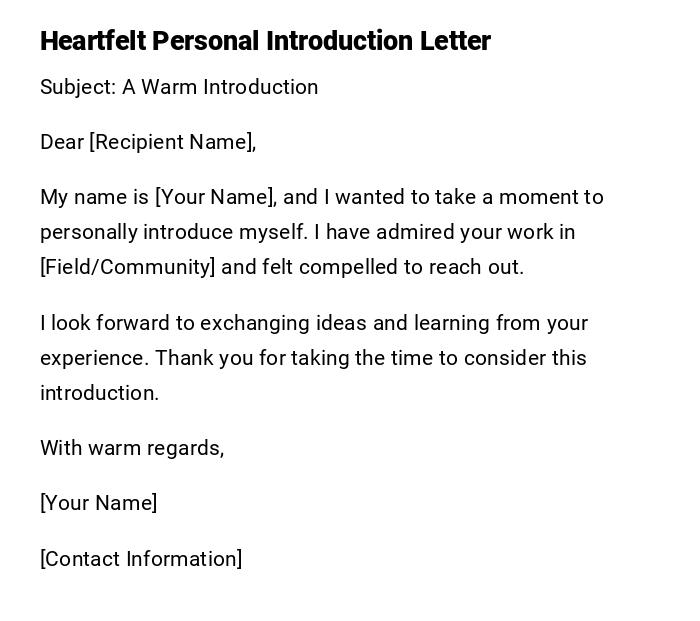The height and width of the screenshot is (621, 700).
Task: Click the word "Dear" in the greeting
Action: click(62, 142)
